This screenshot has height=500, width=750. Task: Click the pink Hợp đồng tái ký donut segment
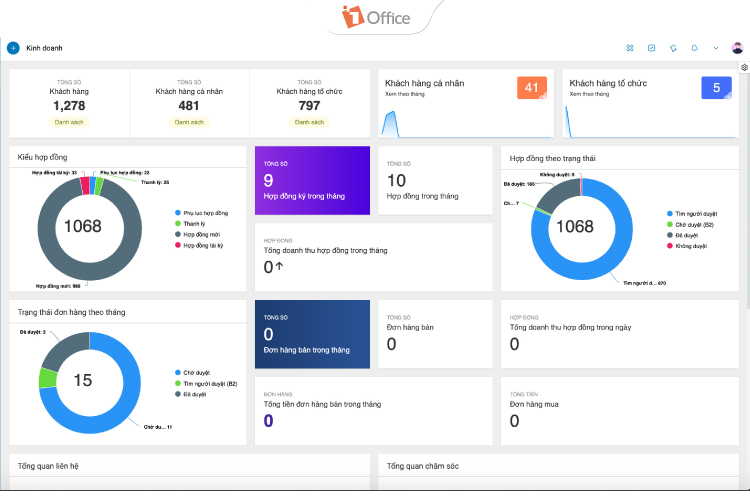(85, 186)
